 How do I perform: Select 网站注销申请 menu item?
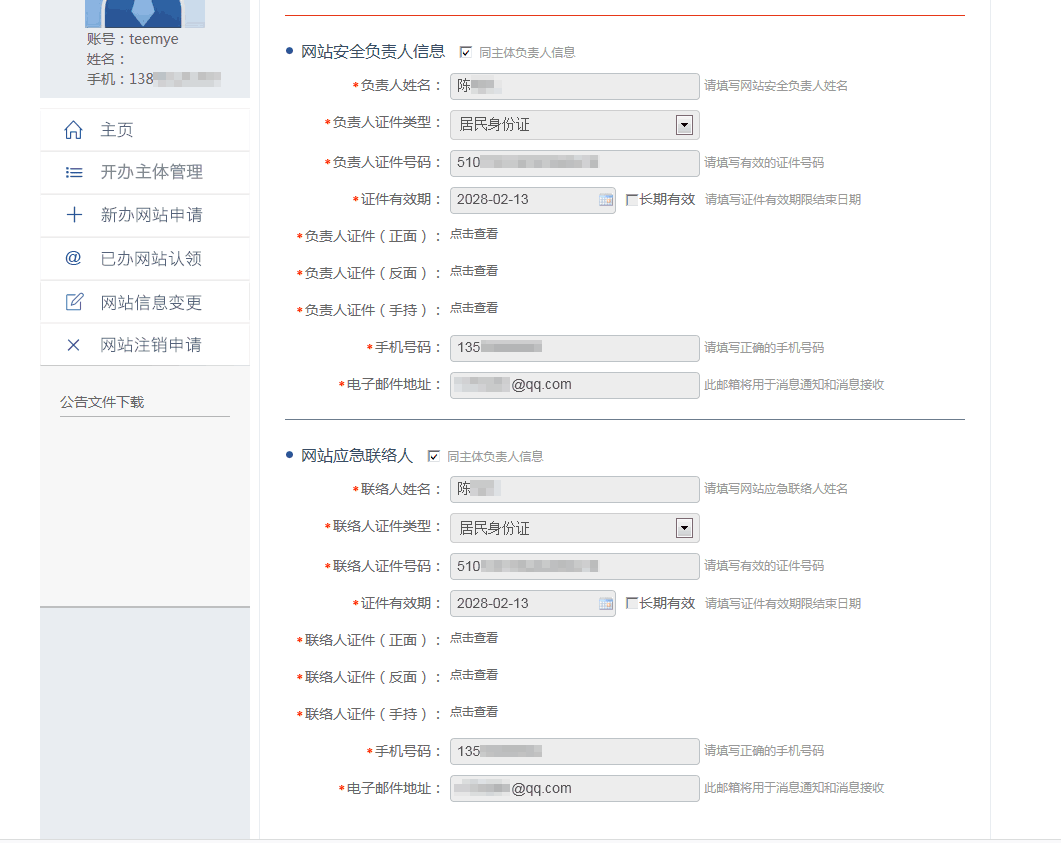click(x=145, y=345)
